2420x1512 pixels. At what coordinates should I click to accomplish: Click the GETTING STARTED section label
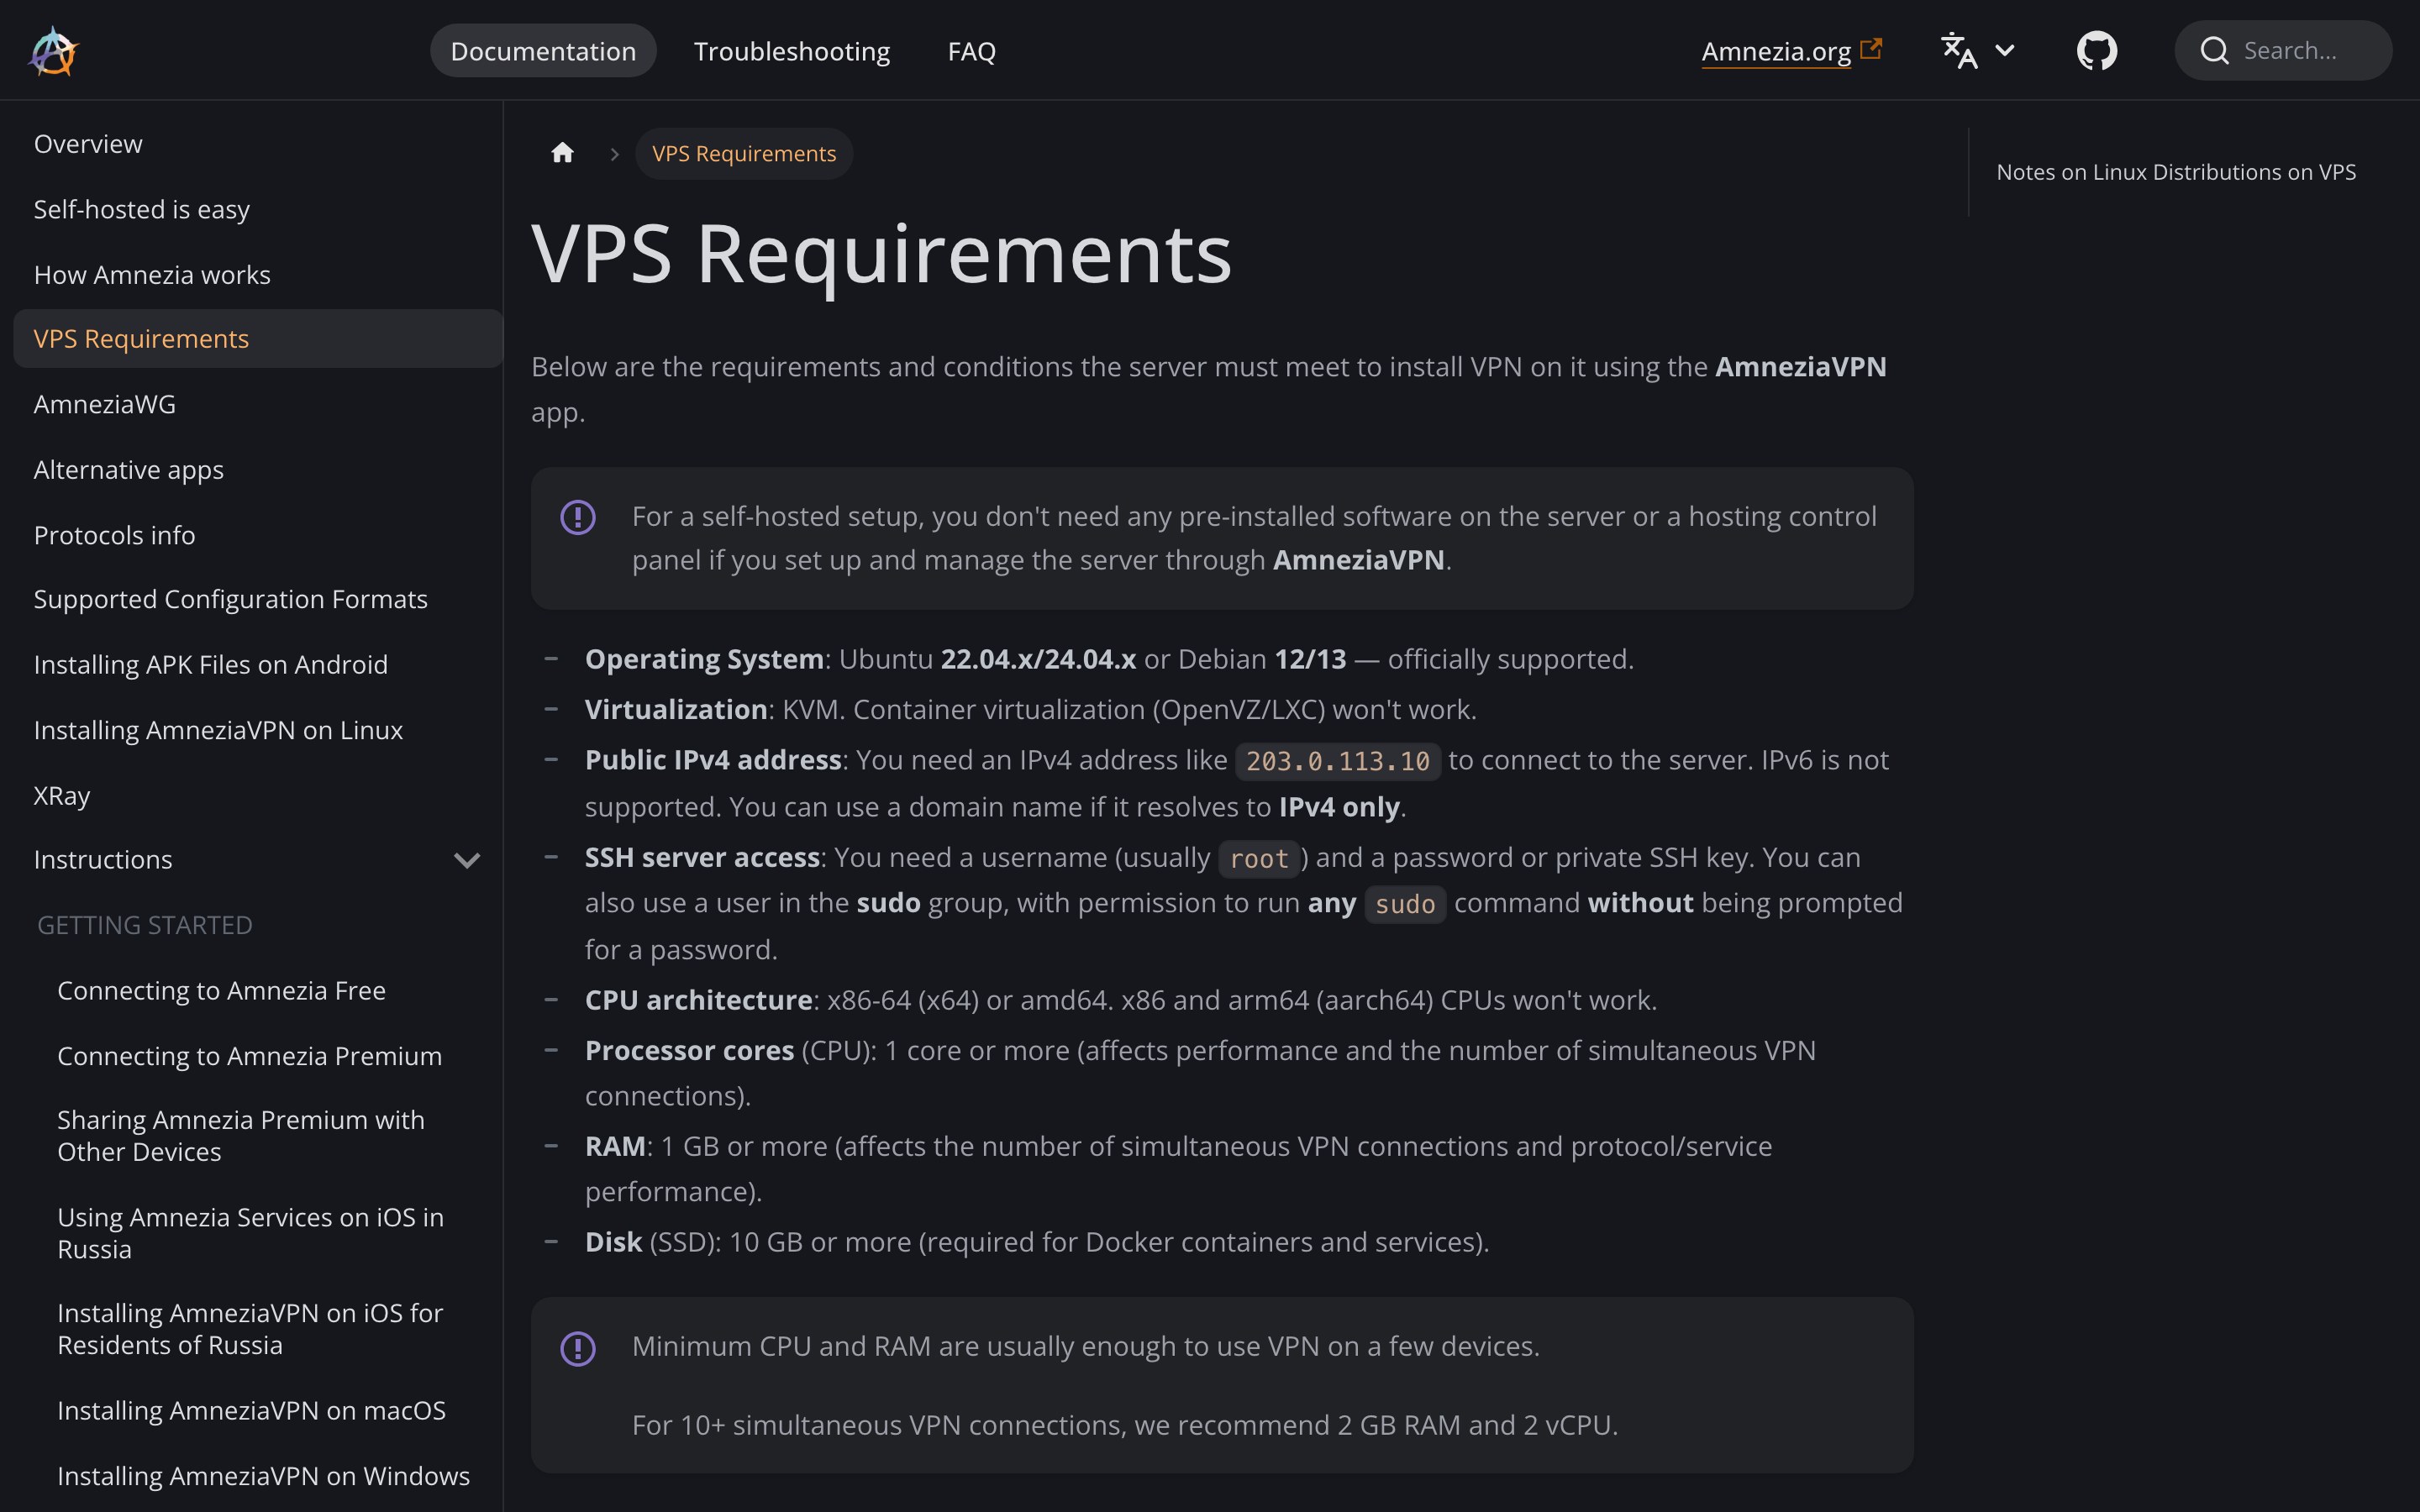[145, 925]
